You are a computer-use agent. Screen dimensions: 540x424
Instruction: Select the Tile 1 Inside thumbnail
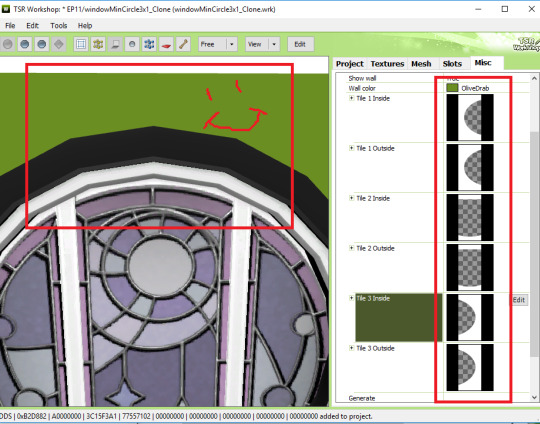point(470,117)
